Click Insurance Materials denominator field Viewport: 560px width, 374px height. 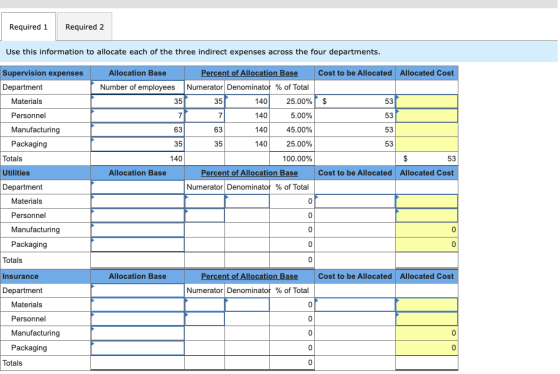(x=247, y=305)
